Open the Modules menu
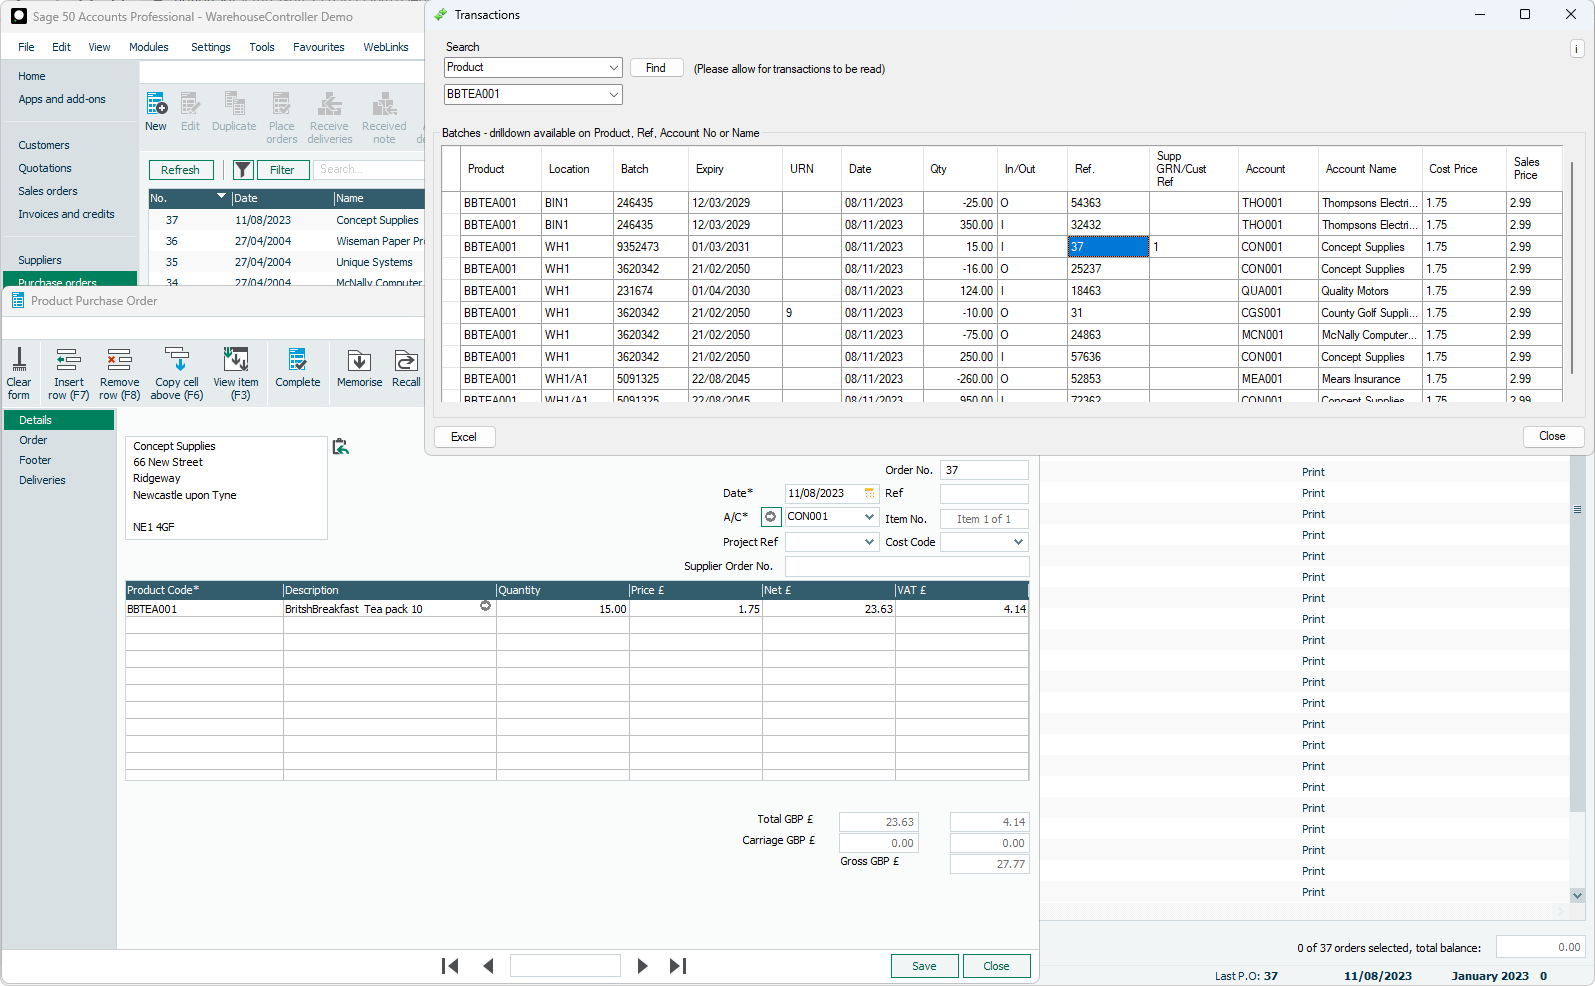1595x986 pixels. (148, 47)
